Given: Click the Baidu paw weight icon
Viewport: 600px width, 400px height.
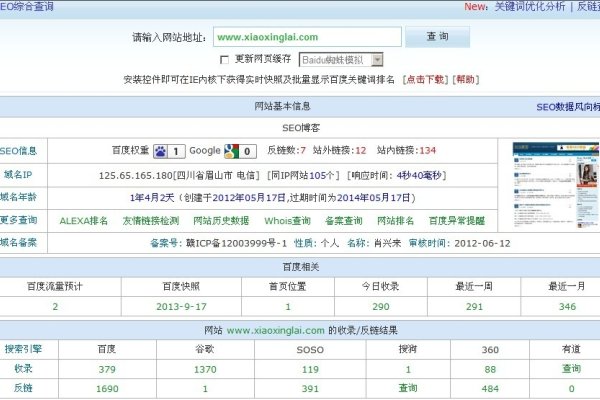Looking at the screenshot, I should coord(169,151).
